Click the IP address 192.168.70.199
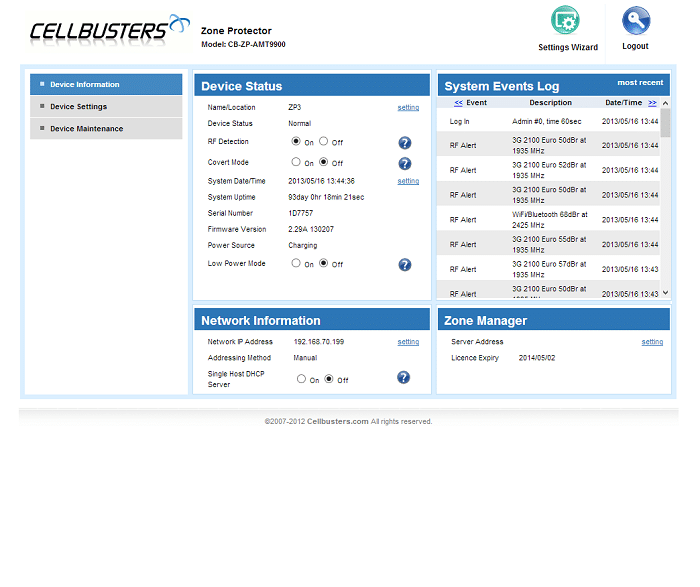 (x=319, y=342)
